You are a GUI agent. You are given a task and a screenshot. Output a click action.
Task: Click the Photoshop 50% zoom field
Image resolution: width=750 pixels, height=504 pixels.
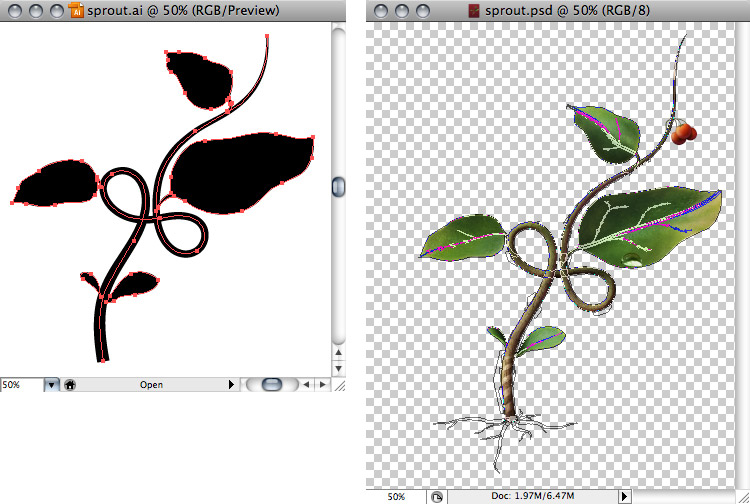396,496
